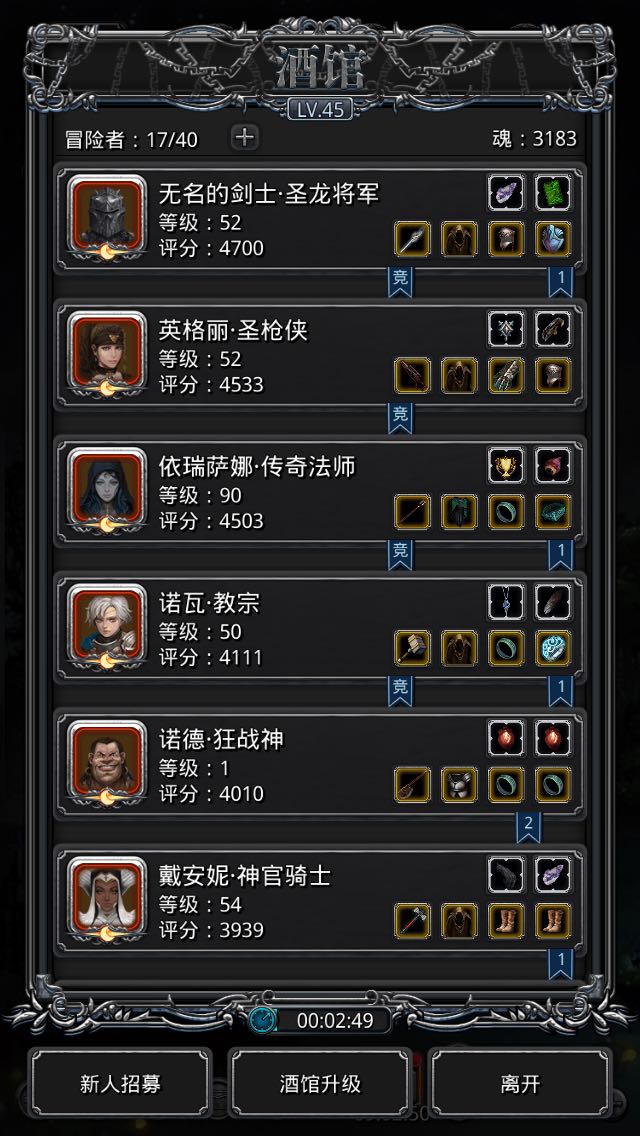Image resolution: width=640 pixels, height=1136 pixels.
Task: Select the armor chestplate icon of 诺德·狂战神
Action: click(x=460, y=785)
